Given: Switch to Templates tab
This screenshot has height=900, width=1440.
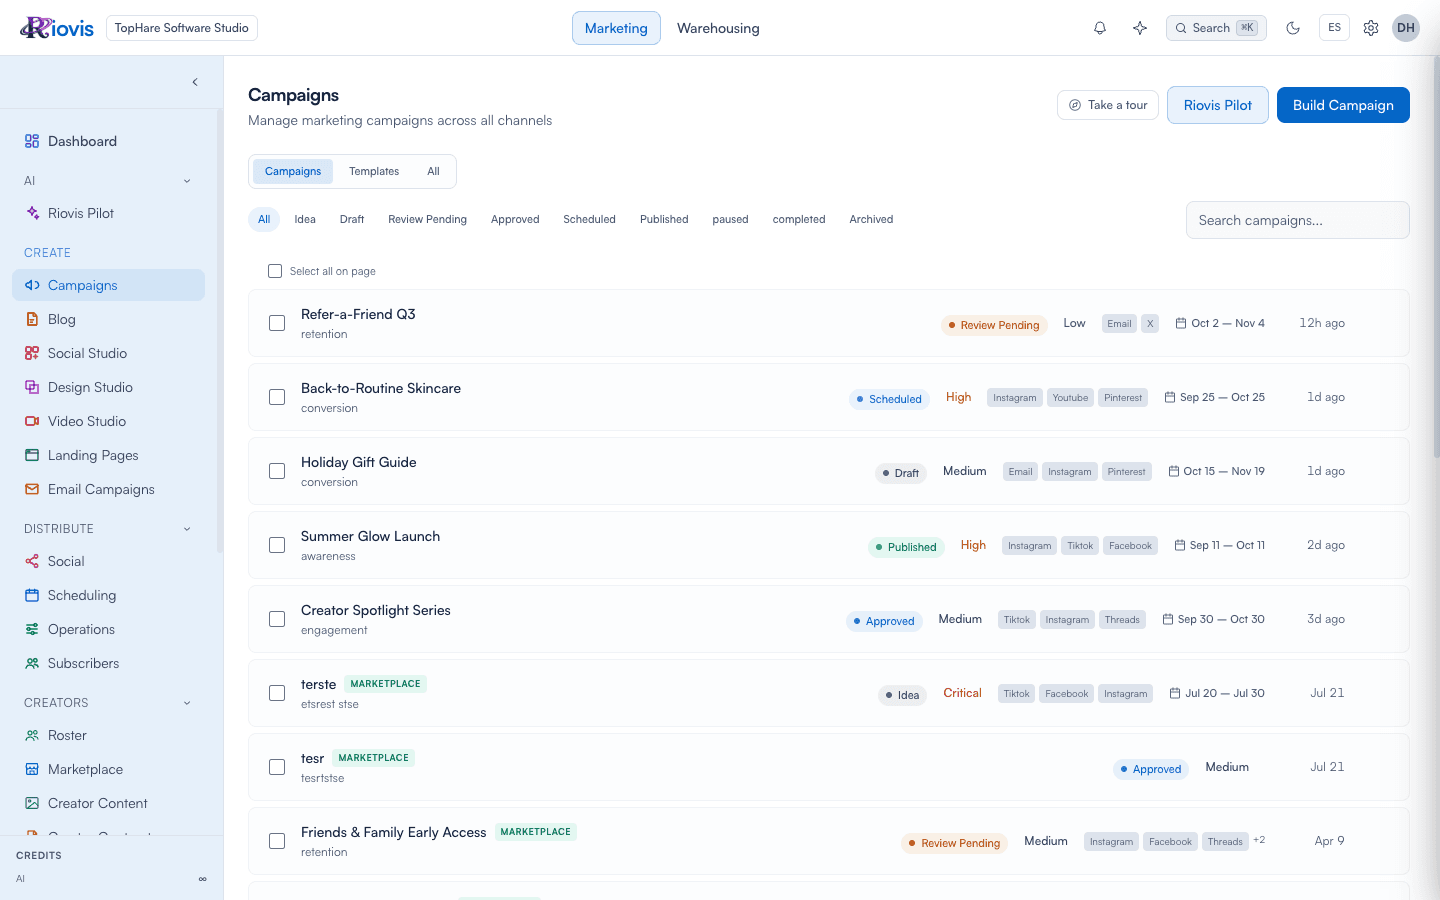Looking at the screenshot, I should [374, 171].
